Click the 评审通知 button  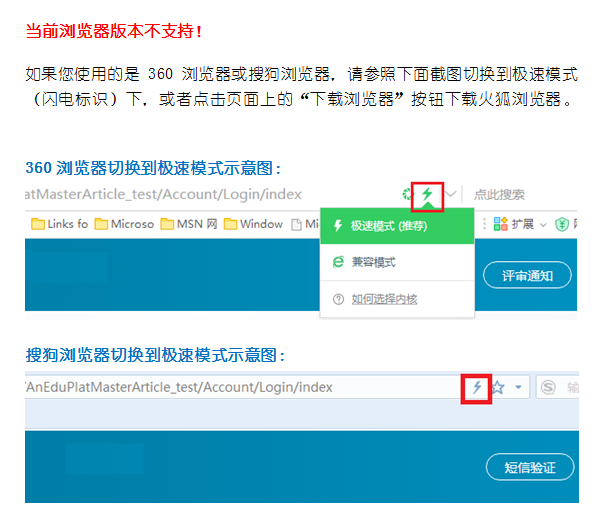[527, 275]
